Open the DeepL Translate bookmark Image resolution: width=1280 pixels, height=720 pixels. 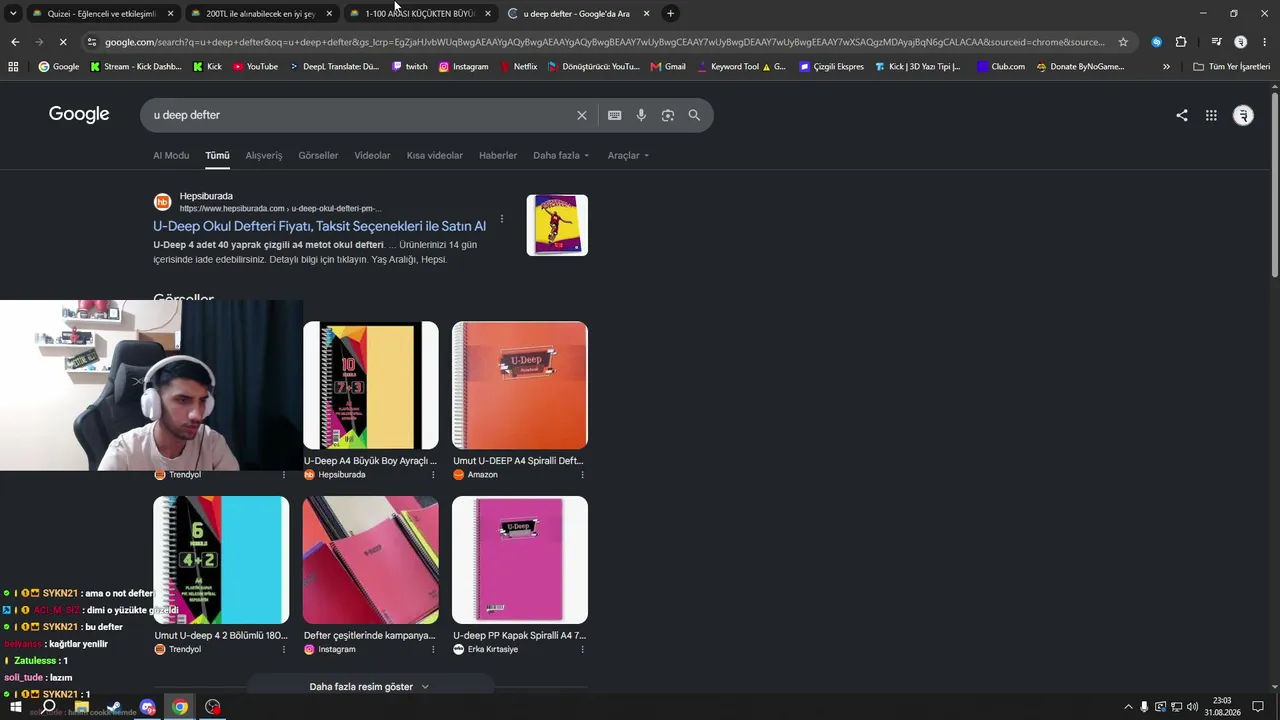click(334, 67)
